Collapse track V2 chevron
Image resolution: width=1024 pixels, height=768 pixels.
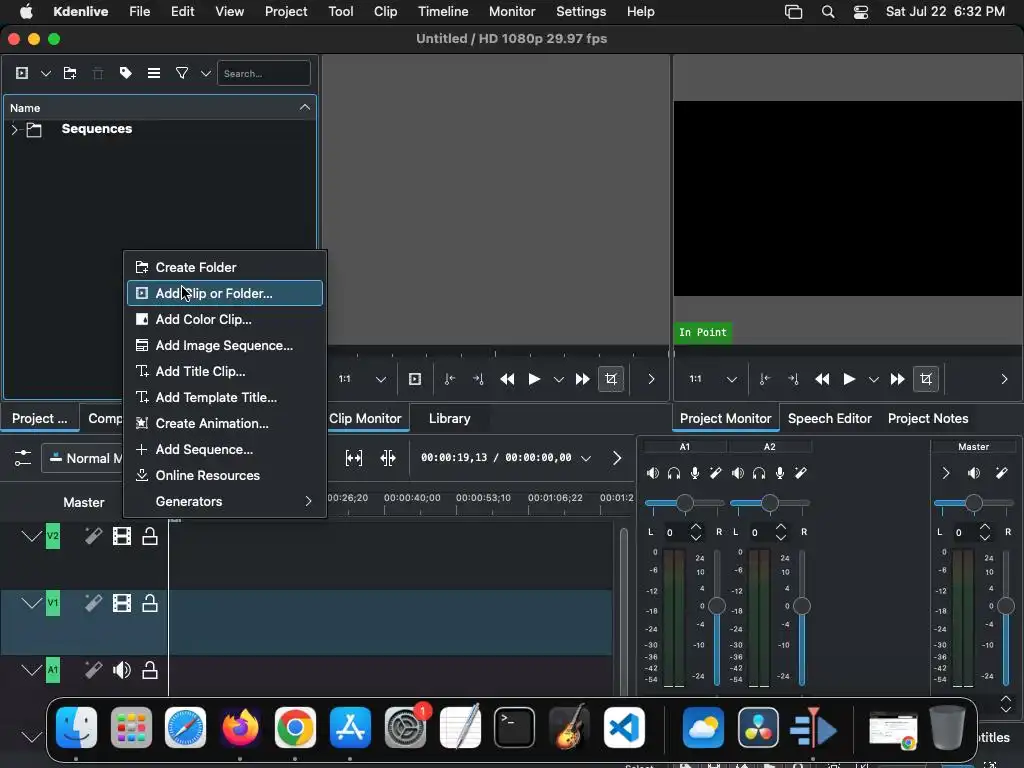point(31,536)
